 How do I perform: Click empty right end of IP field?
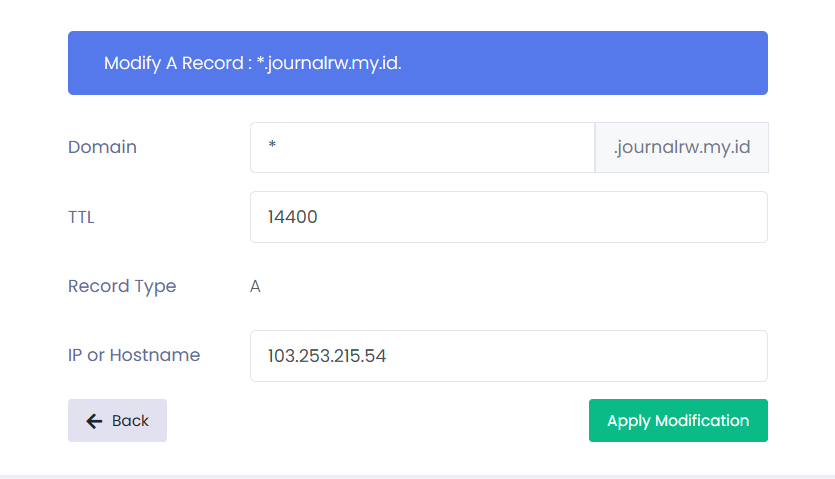pyautogui.click(x=720, y=356)
